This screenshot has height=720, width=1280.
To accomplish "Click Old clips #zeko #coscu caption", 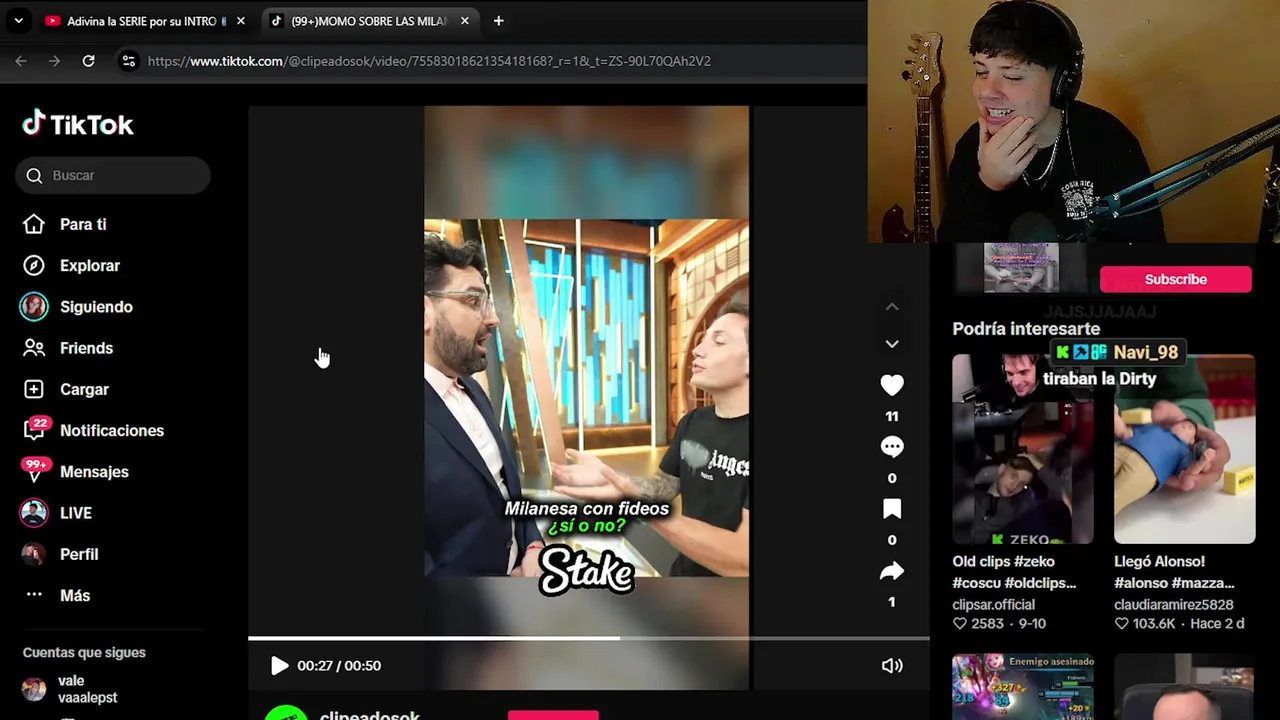I will click(1014, 572).
